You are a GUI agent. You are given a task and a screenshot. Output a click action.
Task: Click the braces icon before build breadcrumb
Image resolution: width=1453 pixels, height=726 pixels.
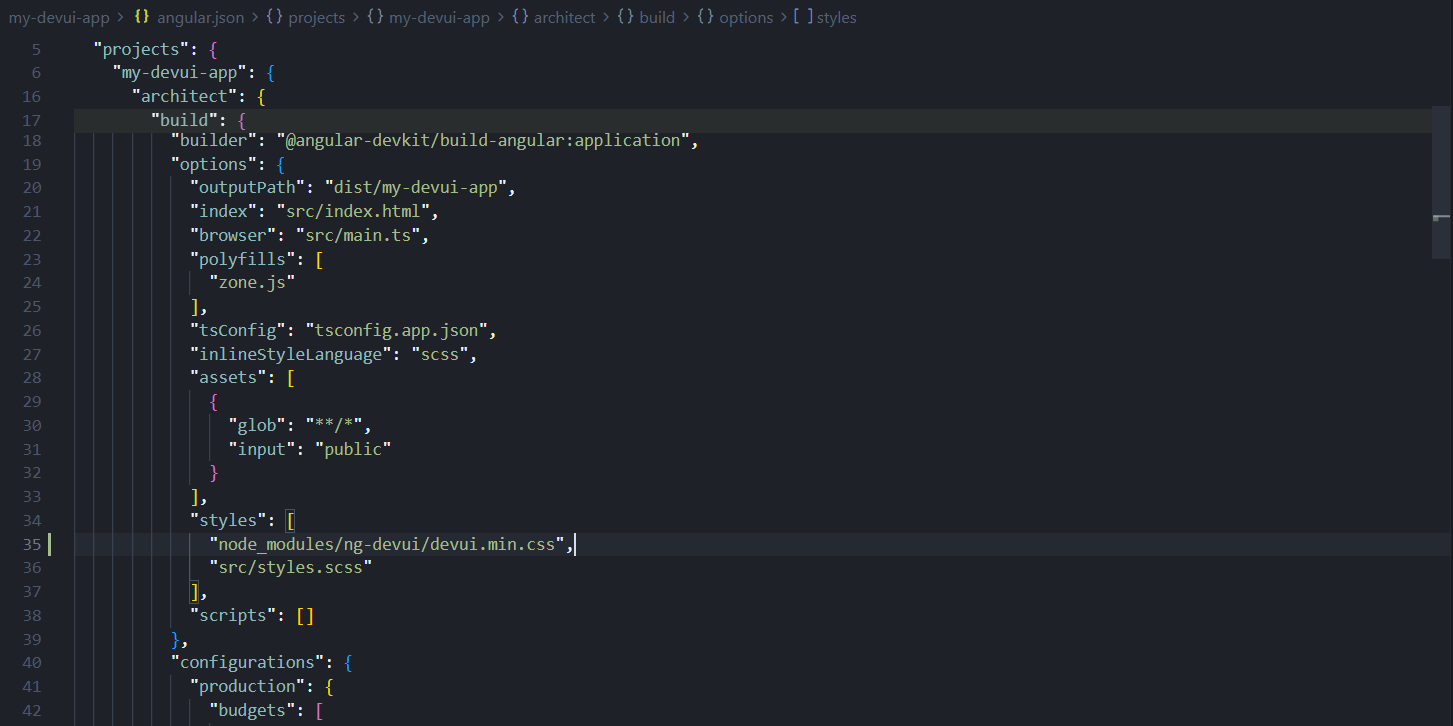[x=625, y=17]
